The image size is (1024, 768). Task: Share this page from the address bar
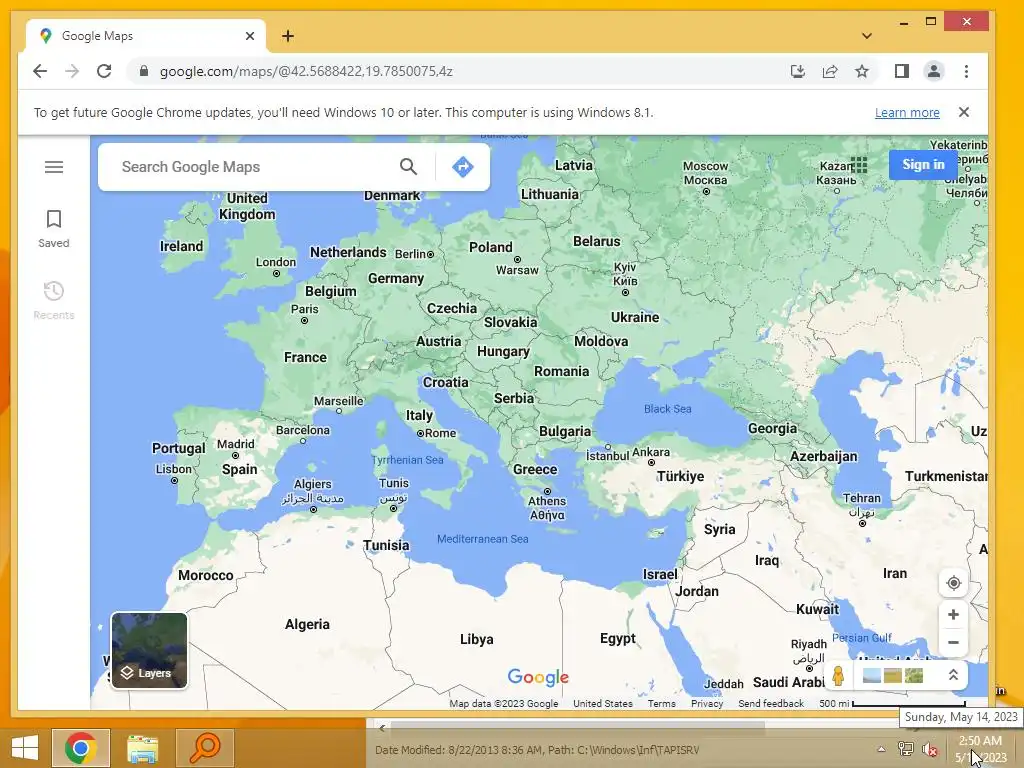[x=830, y=71]
